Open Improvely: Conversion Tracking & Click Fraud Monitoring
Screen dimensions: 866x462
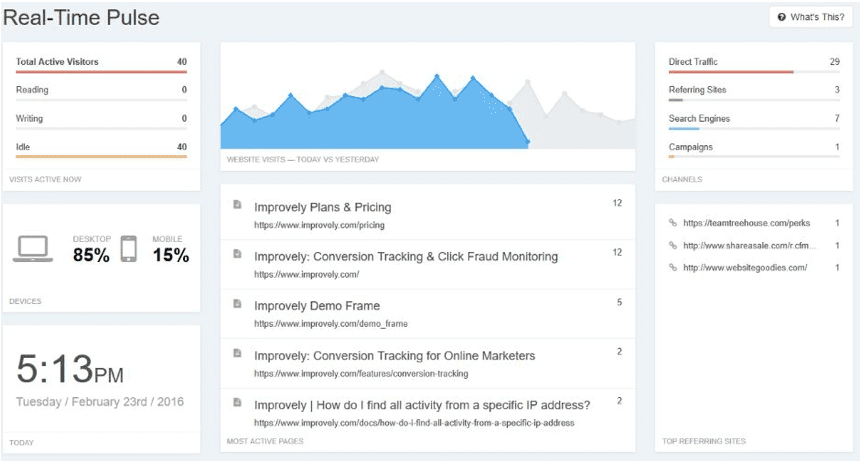pyautogui.click(x=405, y=256)
